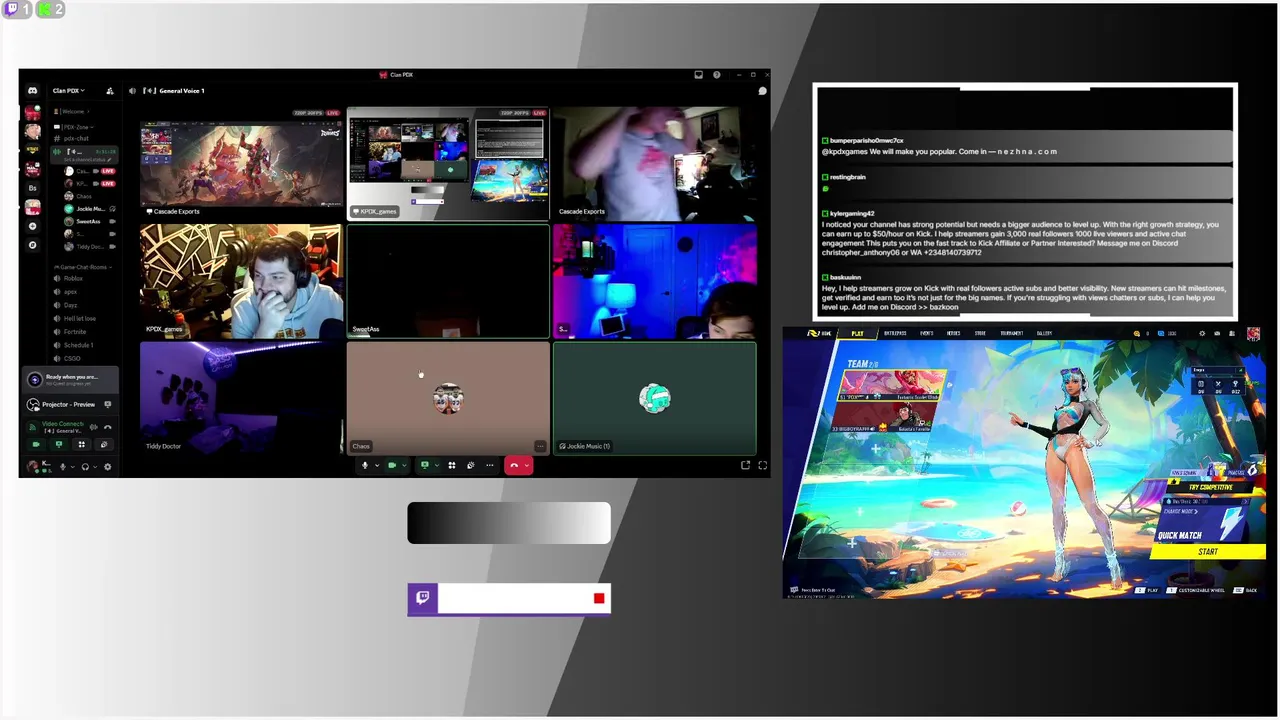The width and height of the screenshot is (1280, 720).
Task: Open camera options arrow in call bar
Action: pyautogui.click(x=404, y=465)
